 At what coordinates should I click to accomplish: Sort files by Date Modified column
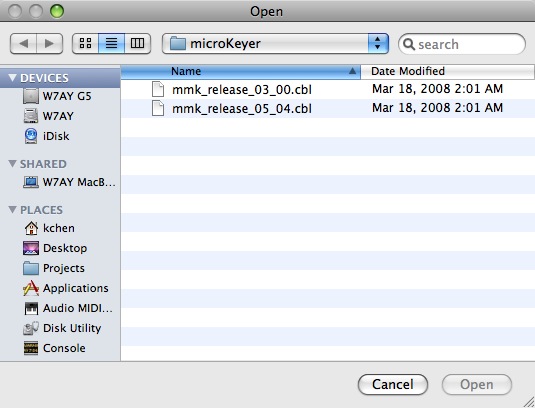click(447, 71)
